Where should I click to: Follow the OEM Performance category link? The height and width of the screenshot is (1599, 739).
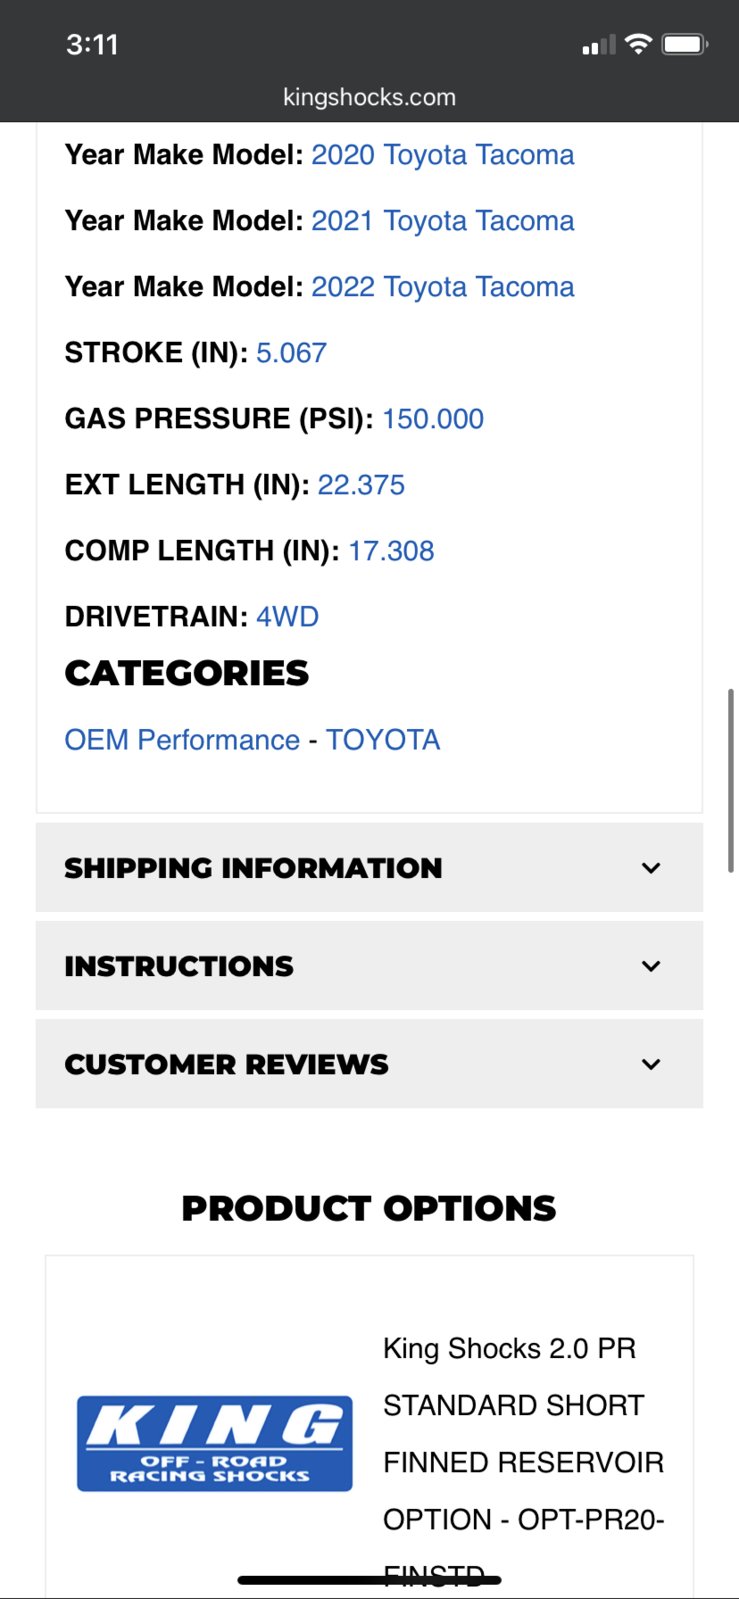182,740
